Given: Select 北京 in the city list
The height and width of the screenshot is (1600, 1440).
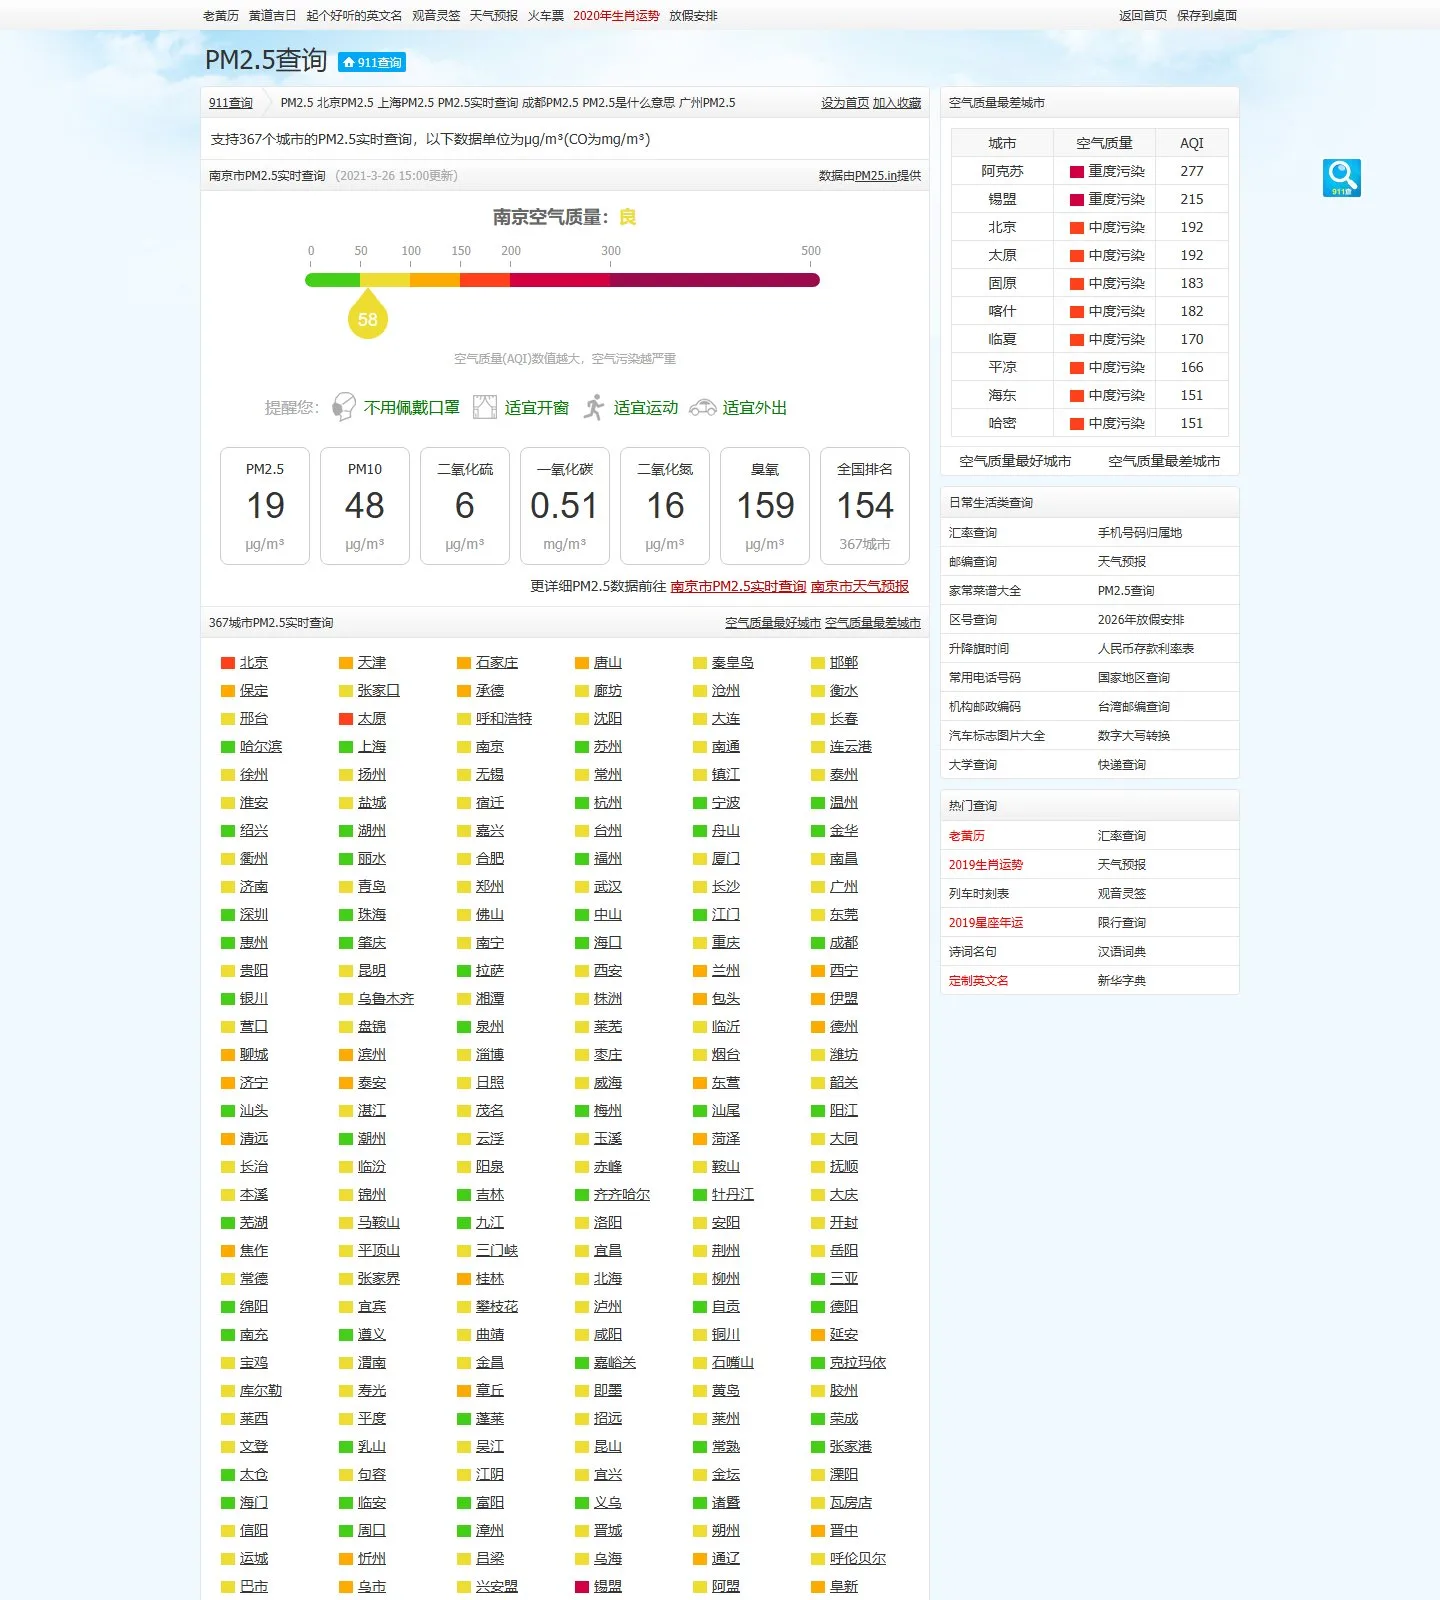Looking at the screenshot, I should coord(254,663).
